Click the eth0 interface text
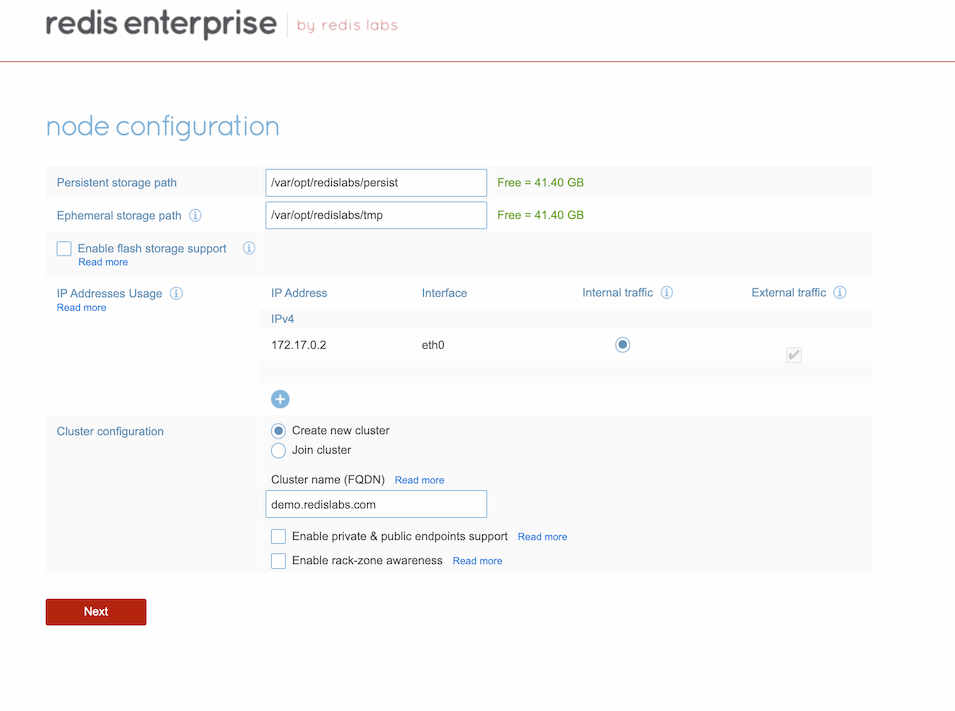Screen dimensions: 955x711 (433, 345)
